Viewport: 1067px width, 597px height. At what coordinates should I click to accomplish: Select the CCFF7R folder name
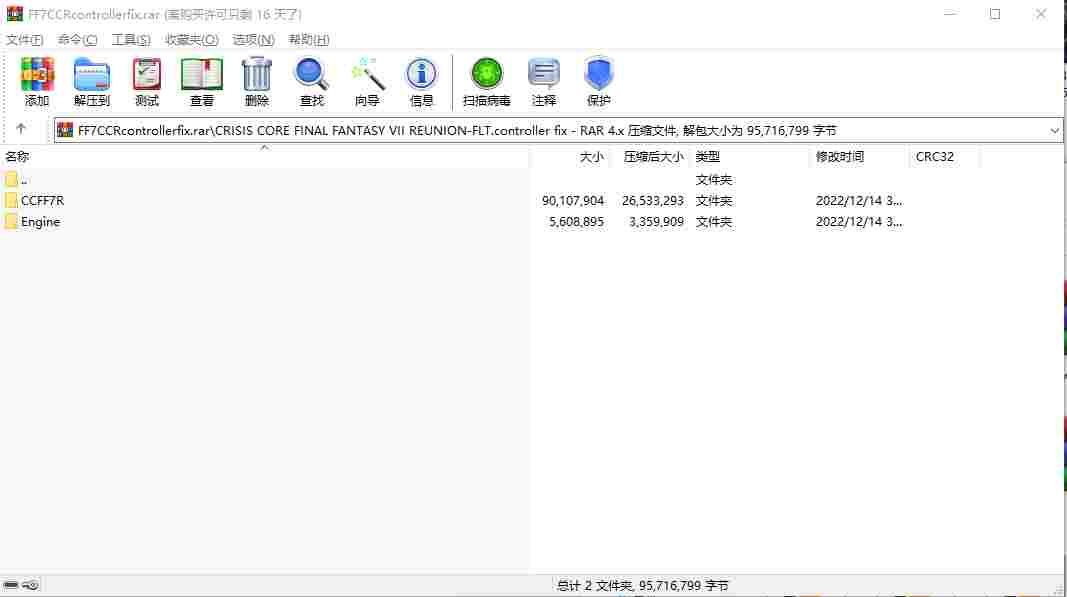coord(42,201)
